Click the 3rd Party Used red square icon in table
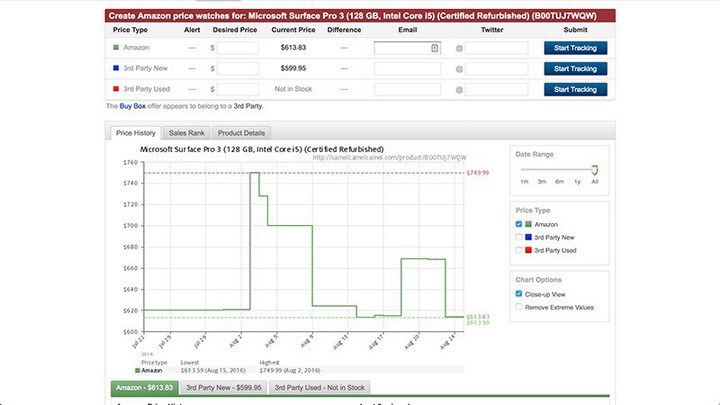This screenshot has height=405, width=720. coord(116,89)
